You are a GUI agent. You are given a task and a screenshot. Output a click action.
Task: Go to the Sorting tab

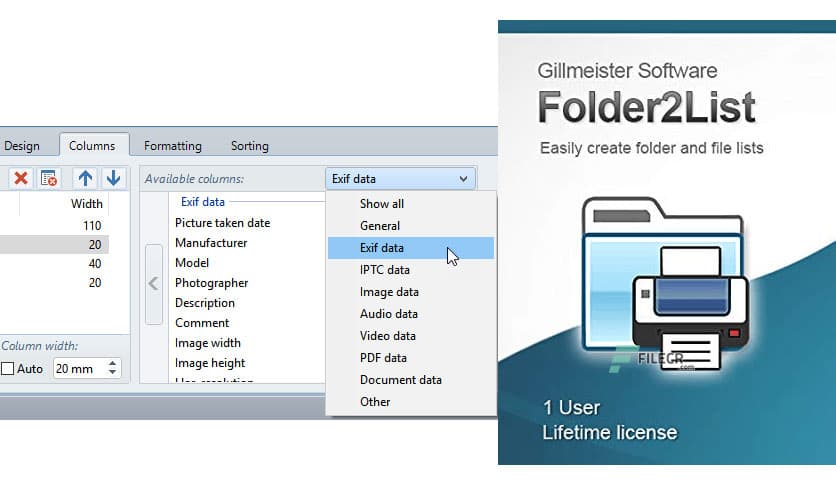[x=250, y=146]
